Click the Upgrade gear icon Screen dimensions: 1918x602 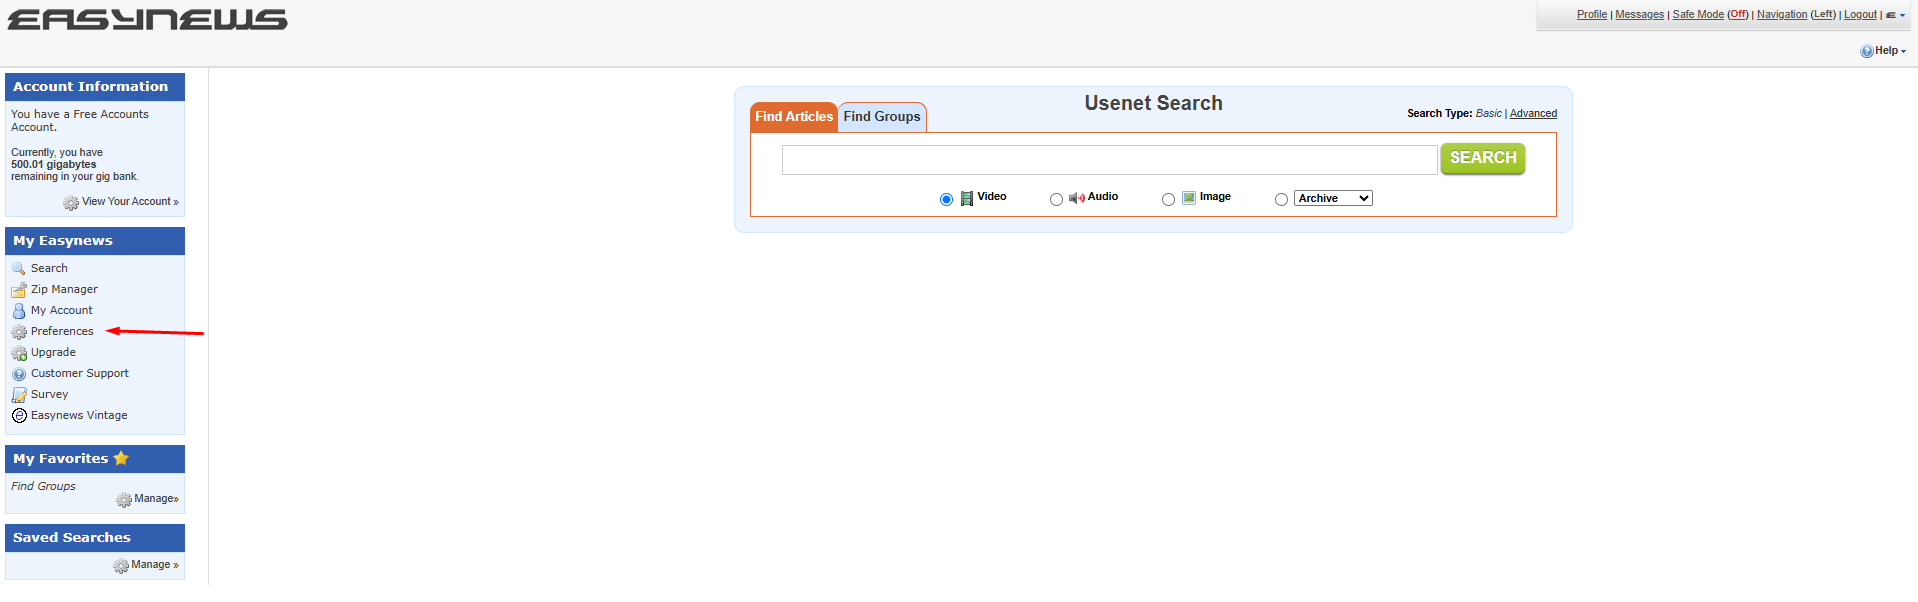click(19, 353)
